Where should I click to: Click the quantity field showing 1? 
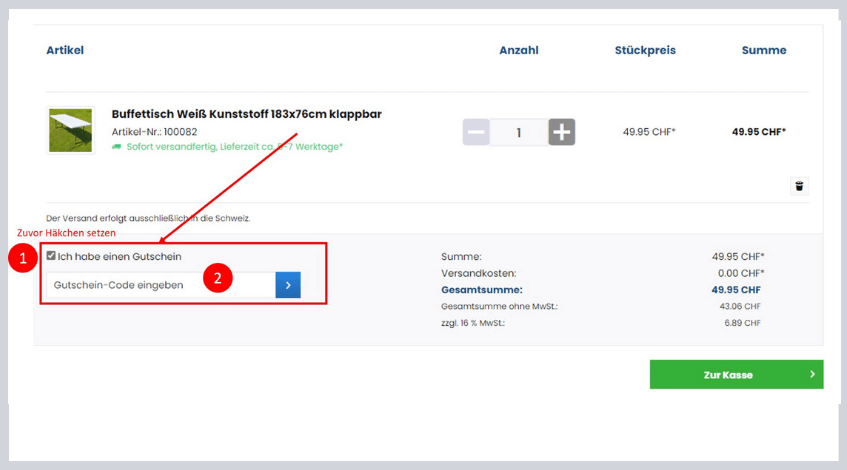519,132
